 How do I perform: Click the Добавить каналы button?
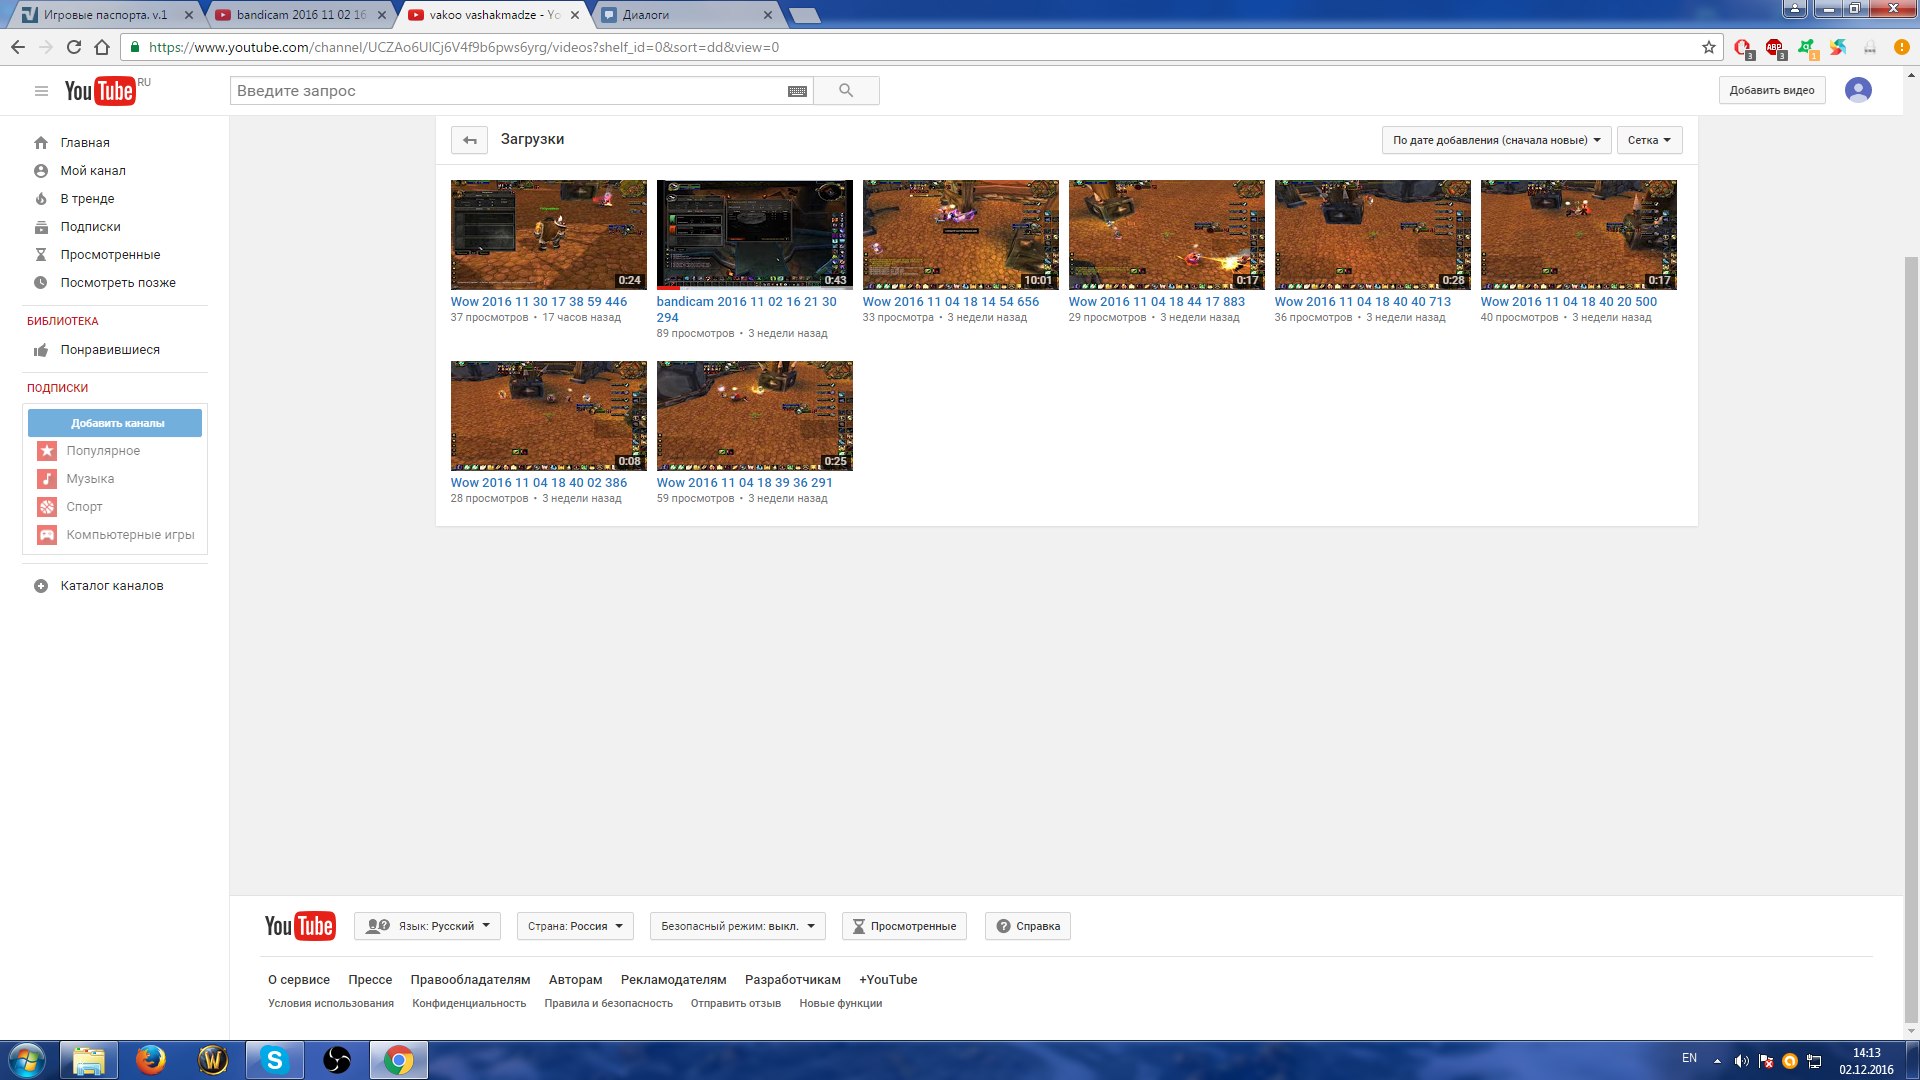tap(115, 423)
